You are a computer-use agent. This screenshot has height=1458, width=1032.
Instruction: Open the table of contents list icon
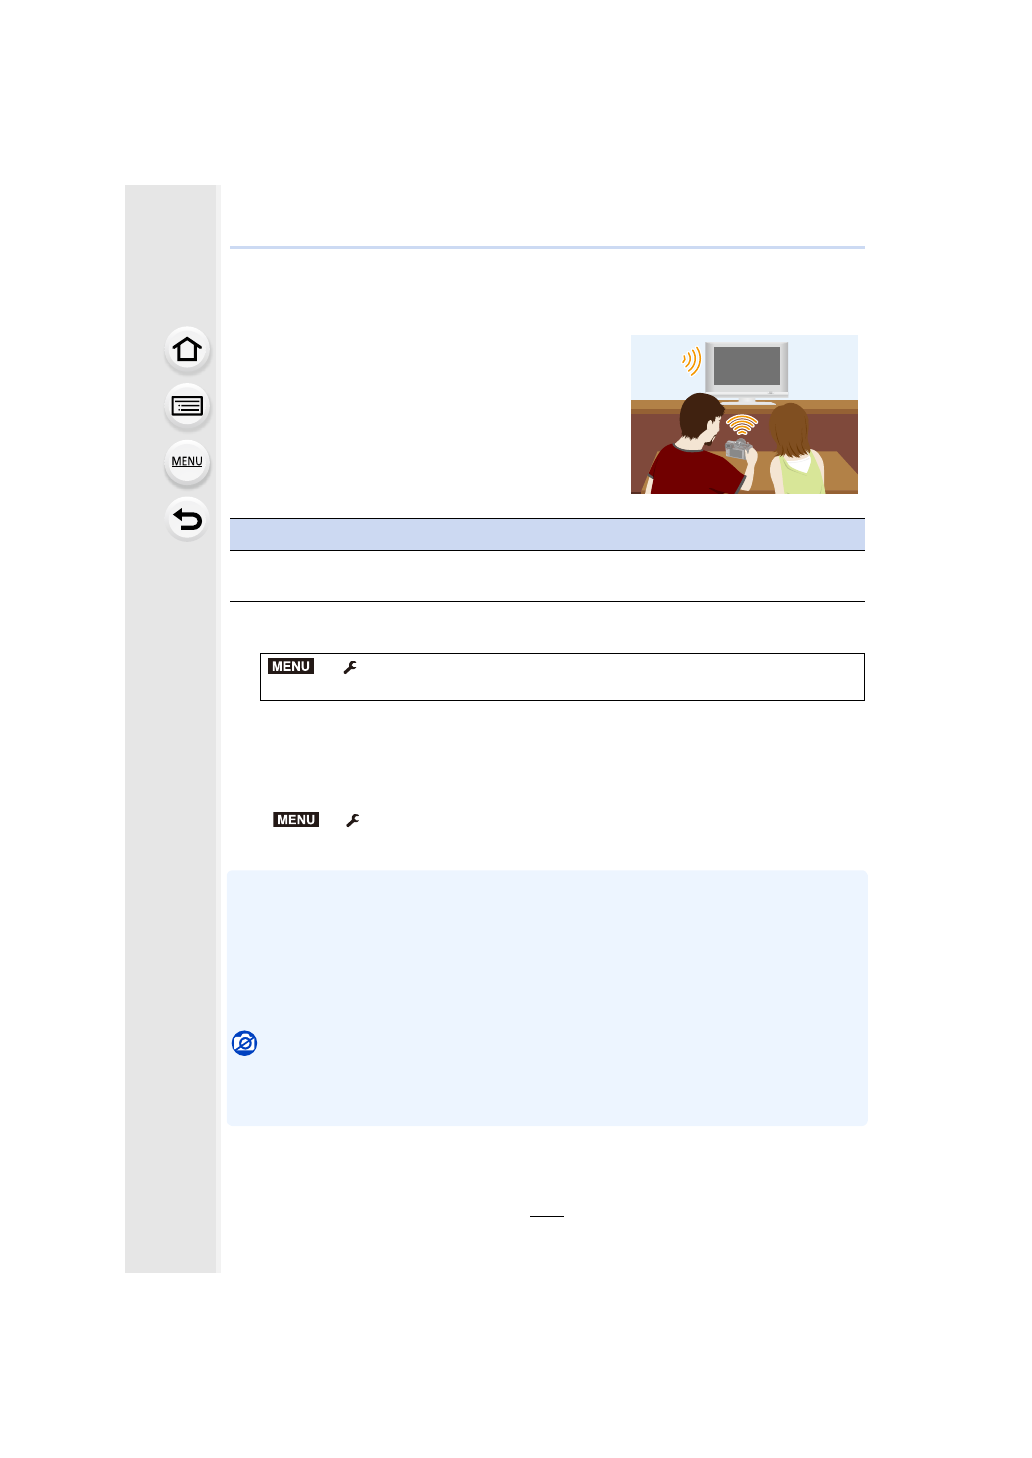tap(187, 406)
